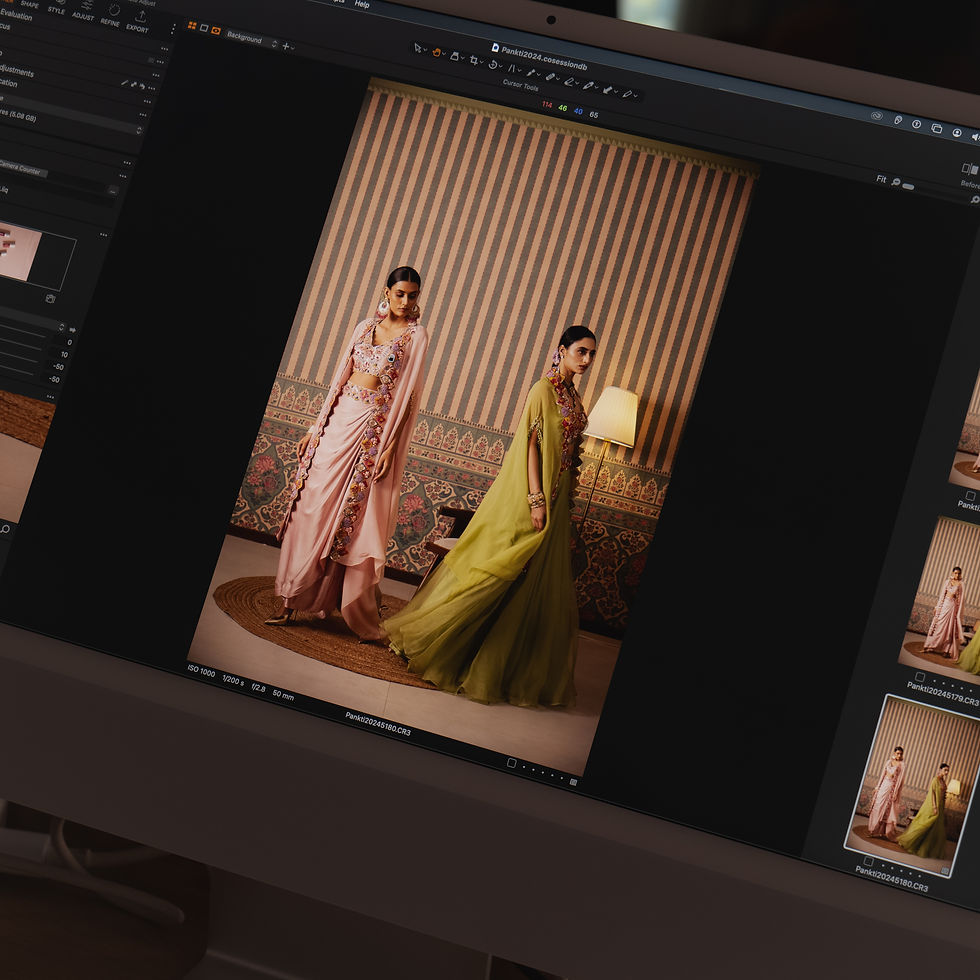Open Pan hand tool options chevron
The height and width of the screenshot is (980, 980).
444,53
